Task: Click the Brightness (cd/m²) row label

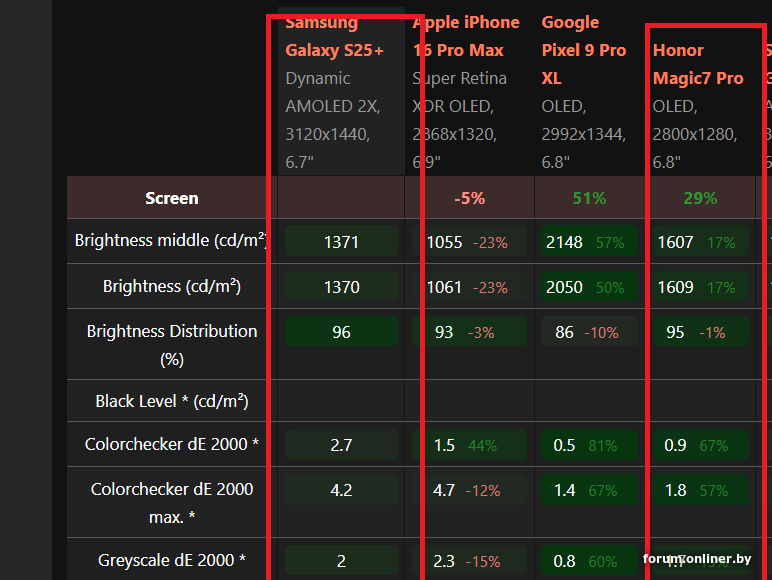Action: coord(171,286)
